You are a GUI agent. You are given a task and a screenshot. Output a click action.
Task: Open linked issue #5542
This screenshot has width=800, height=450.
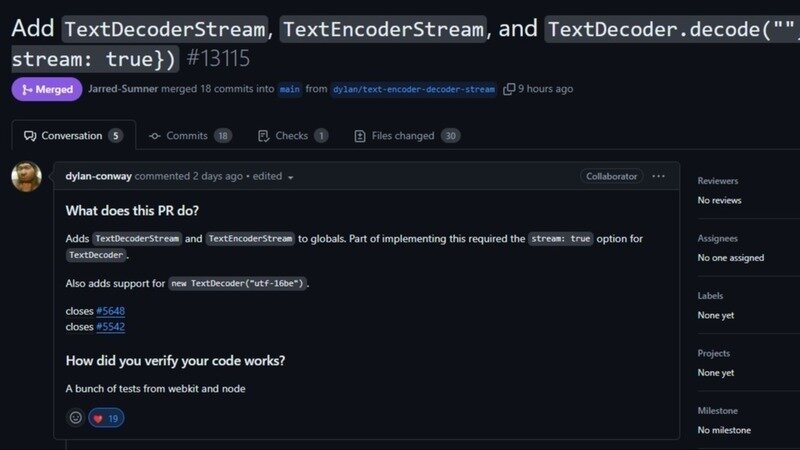[x=110, y=326]
